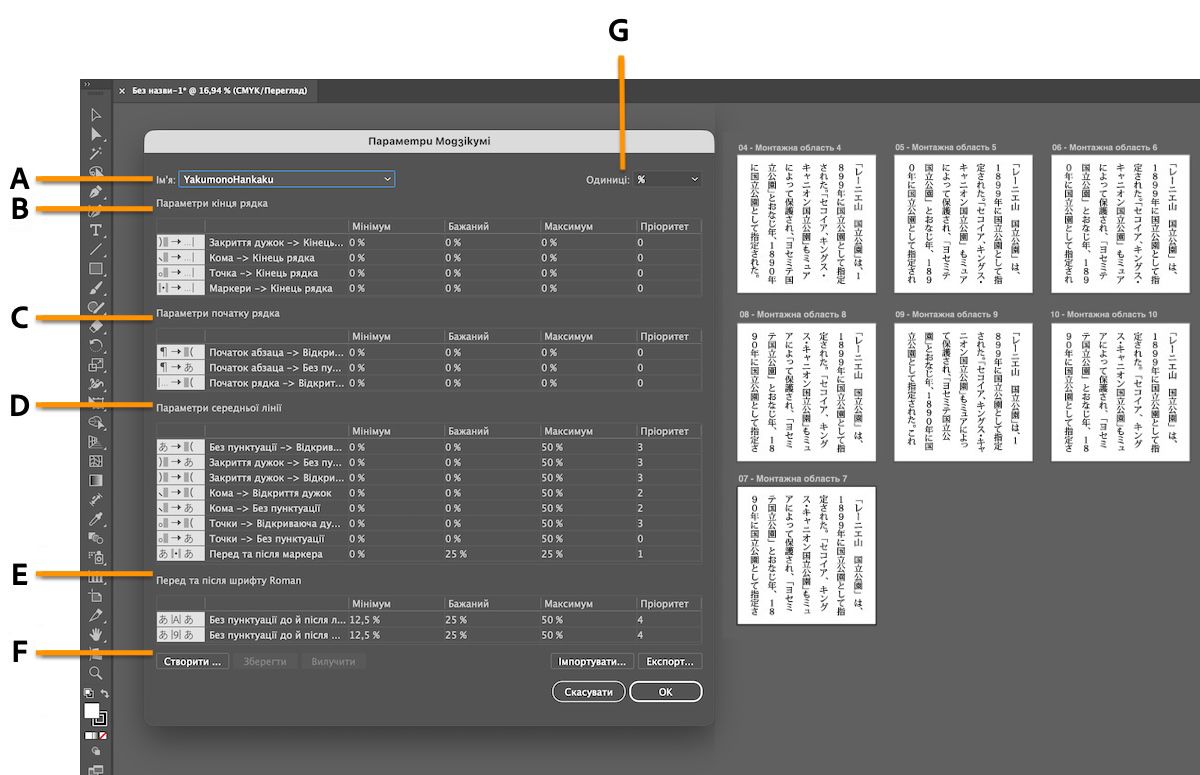Click artboard 10 - Монтажна область 10
This screenshot has height=775, width=1200.
[1119, 390]
